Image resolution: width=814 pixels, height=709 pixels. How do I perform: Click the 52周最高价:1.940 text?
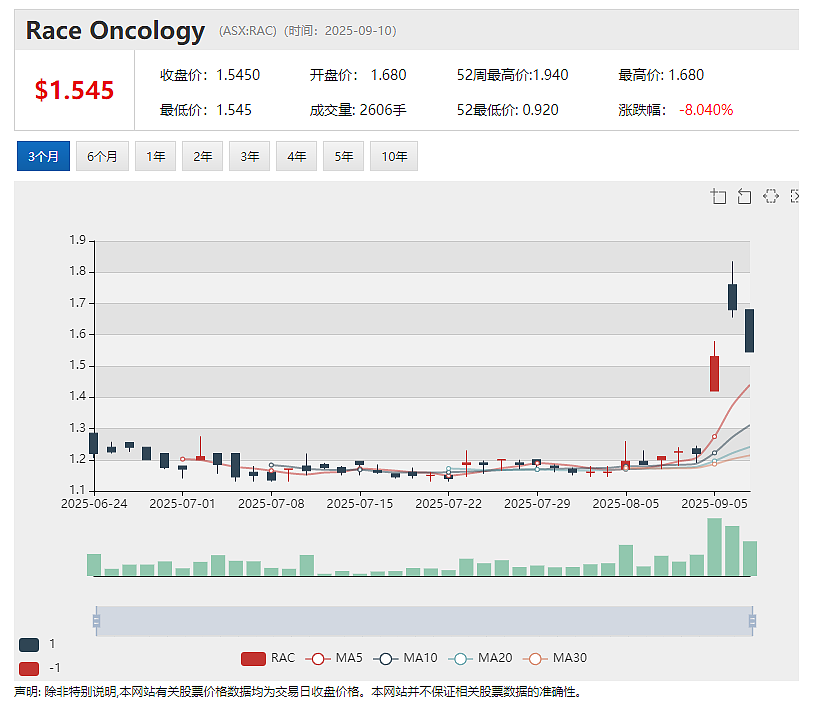[512, 75]
